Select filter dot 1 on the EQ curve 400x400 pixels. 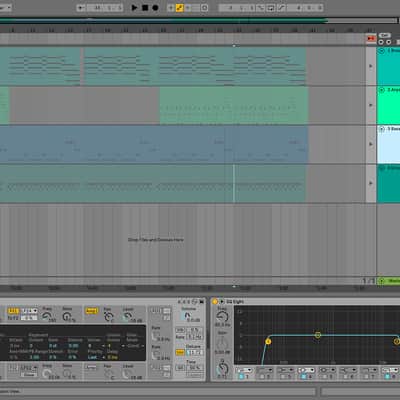268,341
